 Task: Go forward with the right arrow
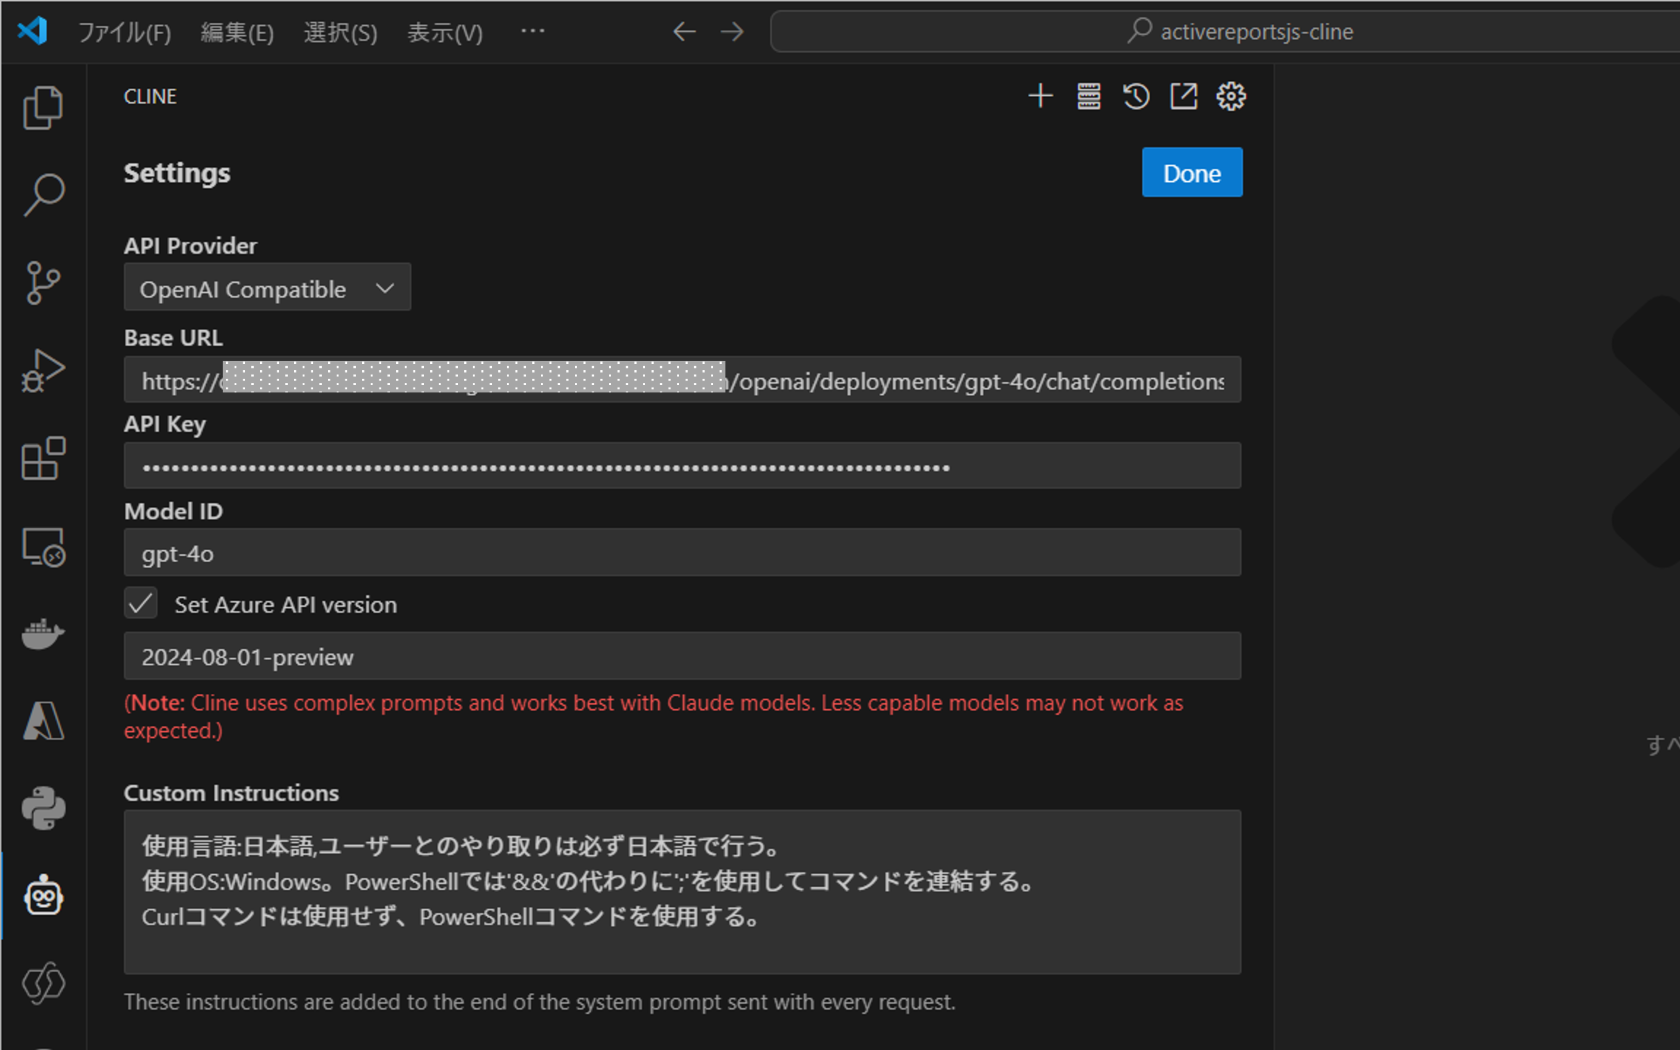tap(733, 32)
